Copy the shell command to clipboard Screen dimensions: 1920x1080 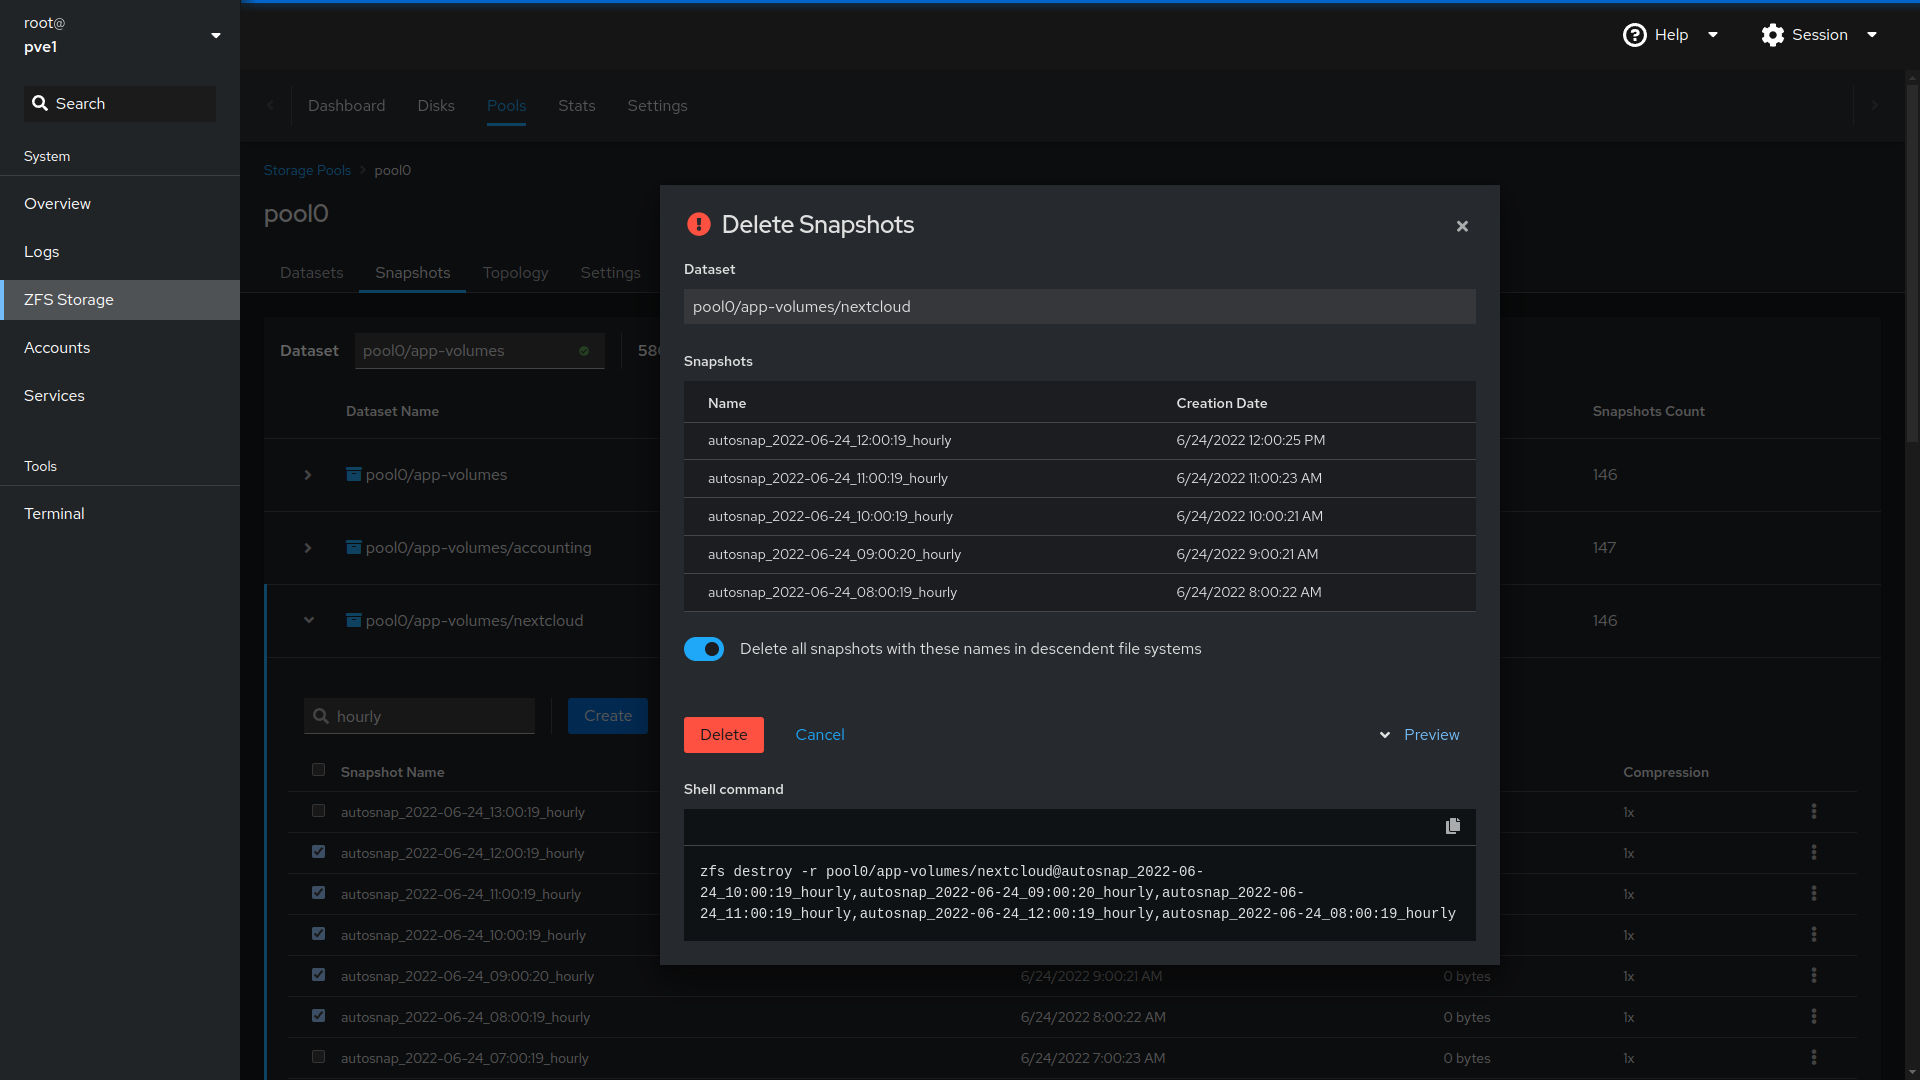[1453, 826]
